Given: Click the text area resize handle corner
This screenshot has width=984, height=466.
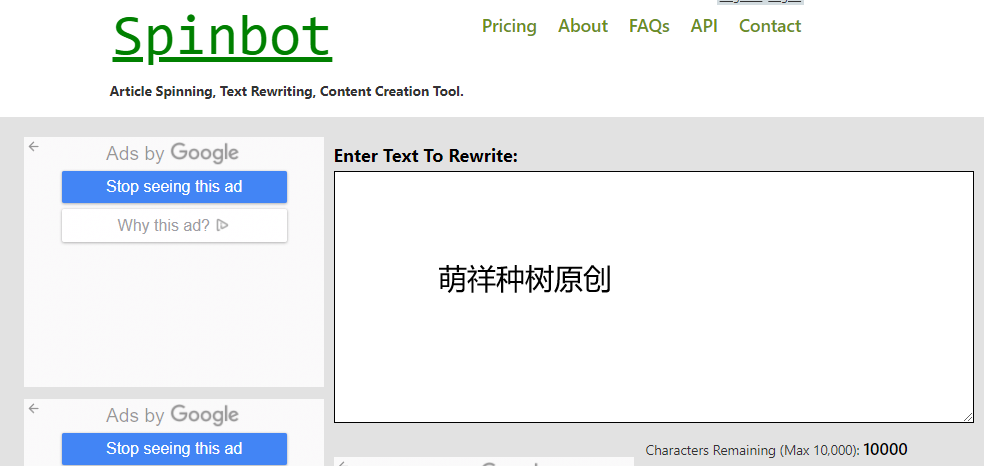Looking at the screenshot, I should coord(968,417).
